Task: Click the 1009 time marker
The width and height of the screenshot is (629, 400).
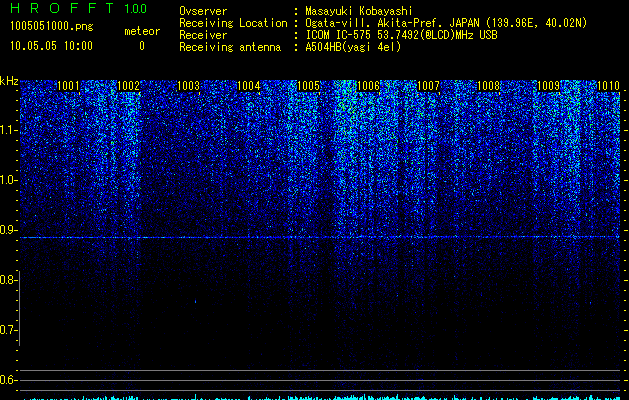Action: click(x=548, y=86)
